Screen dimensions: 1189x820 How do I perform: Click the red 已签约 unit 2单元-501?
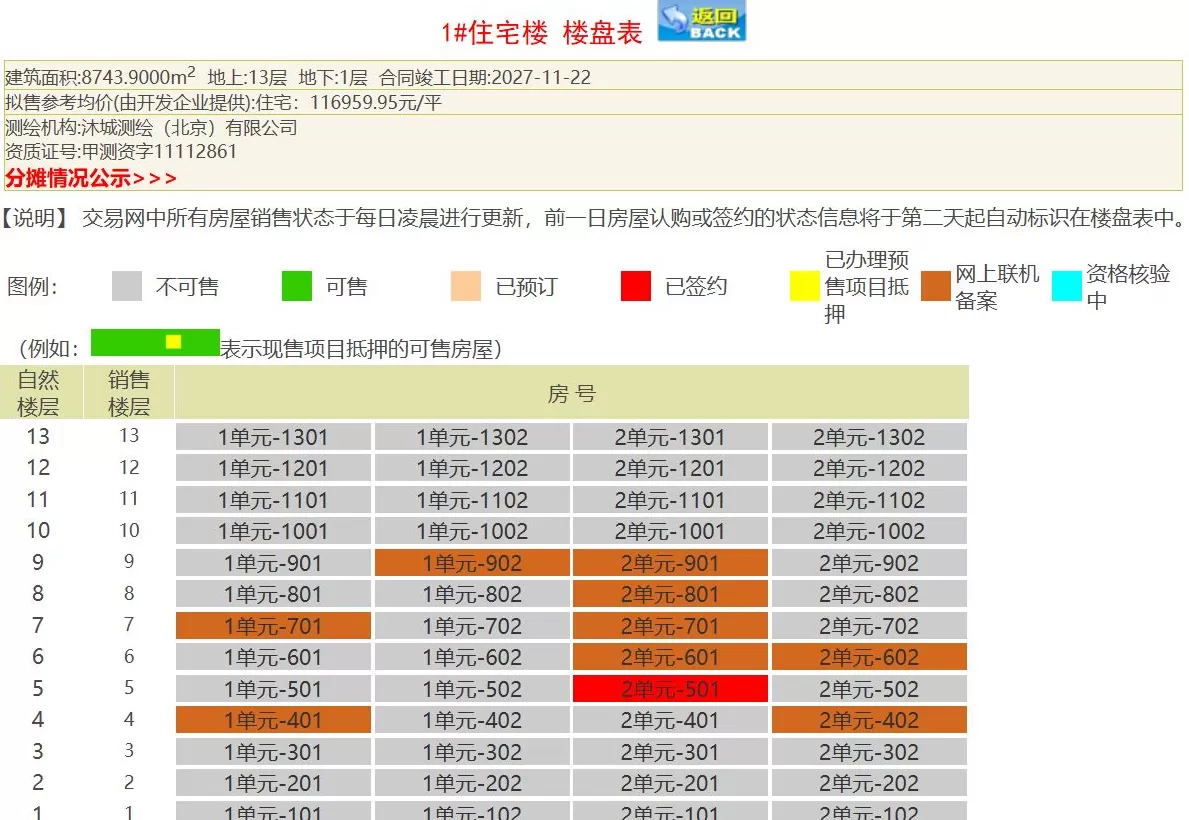(x=669, y=689)
